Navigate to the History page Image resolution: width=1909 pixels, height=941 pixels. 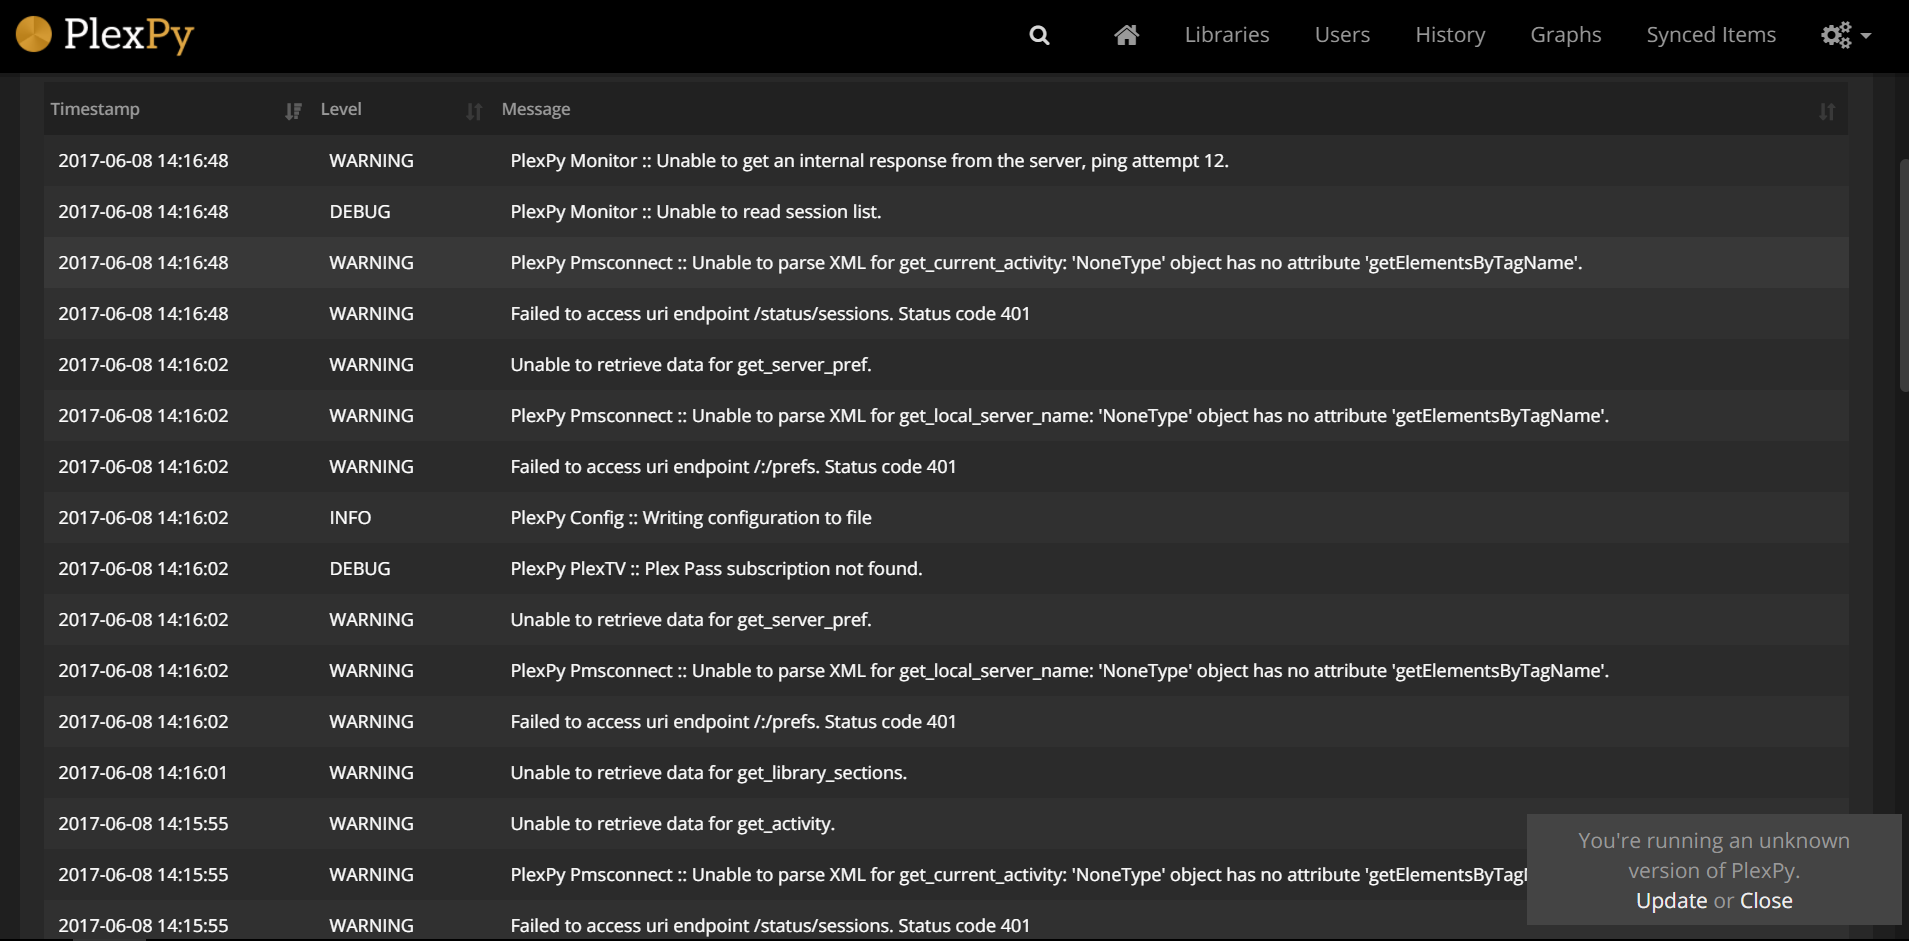point(1450,34)
